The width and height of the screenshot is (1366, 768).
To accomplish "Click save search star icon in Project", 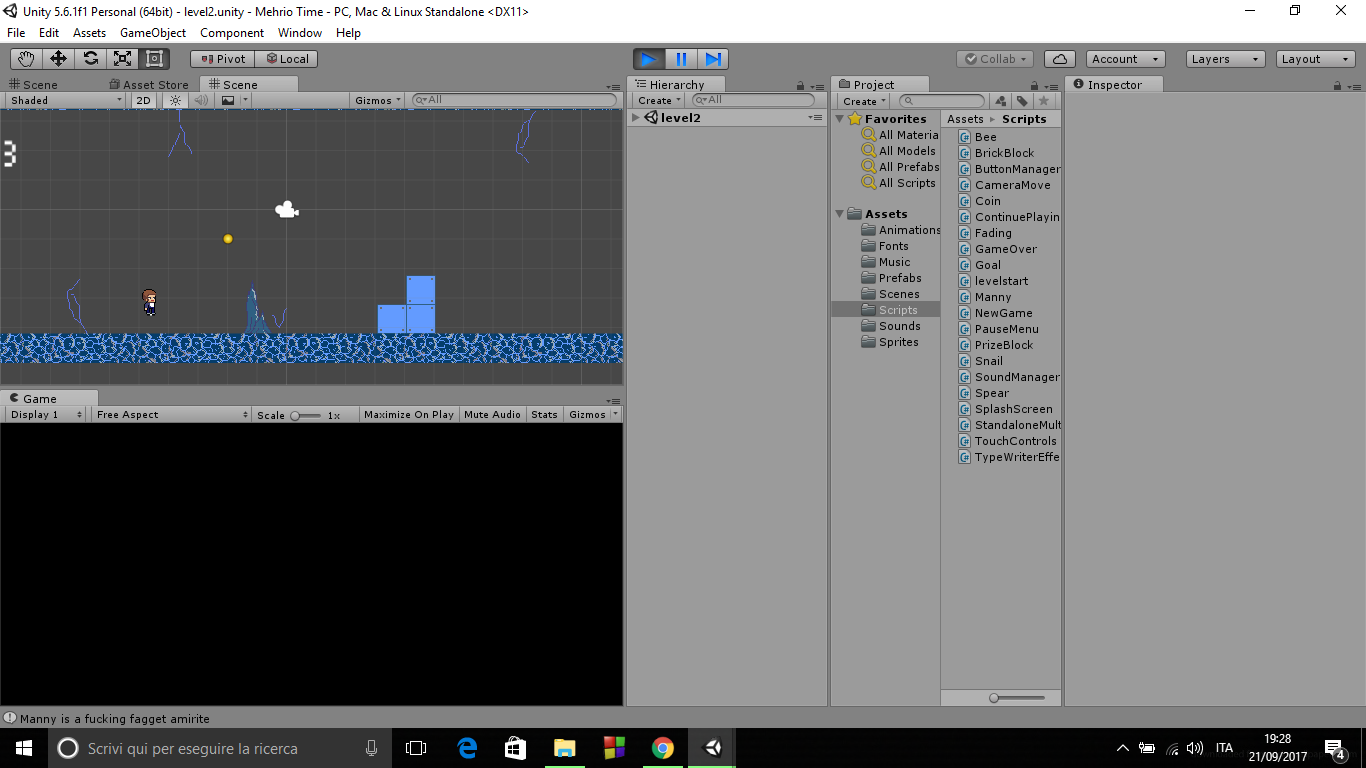I will point(1044,101).
